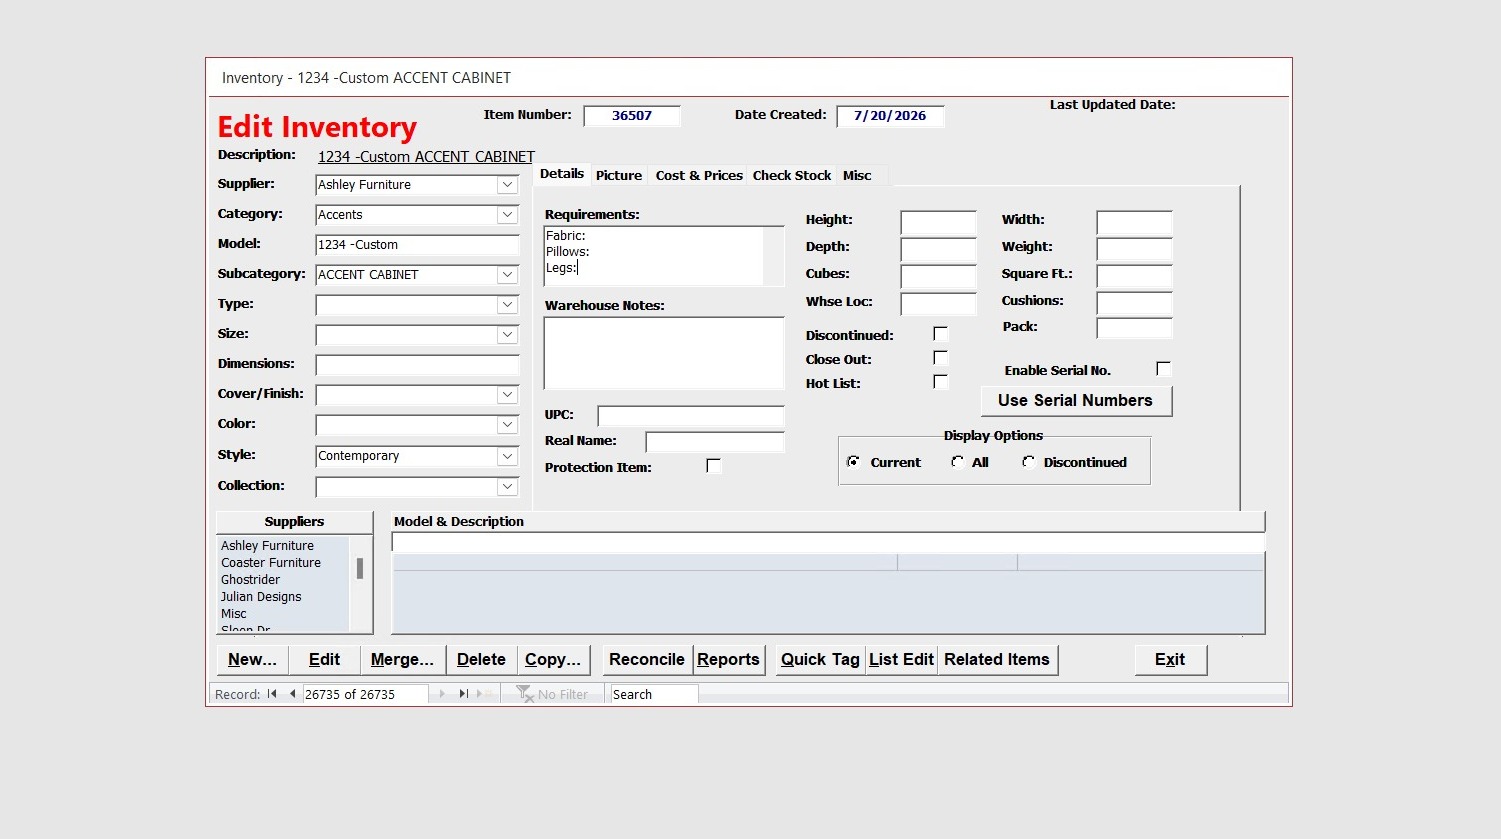Expand the Style dropdown
The width and height of the screenshot is (1501, 839).
coord(508,456)
